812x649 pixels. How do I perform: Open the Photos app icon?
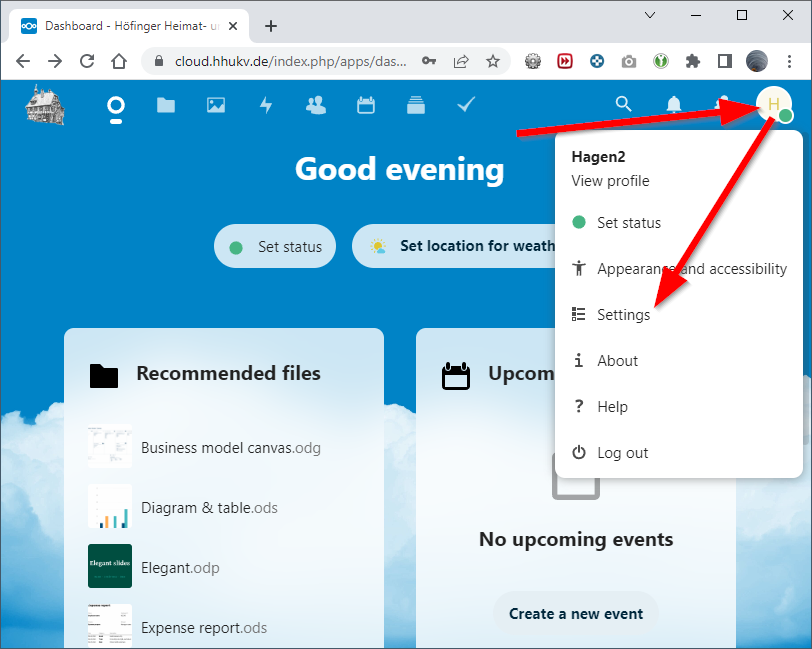pos(216,105)
